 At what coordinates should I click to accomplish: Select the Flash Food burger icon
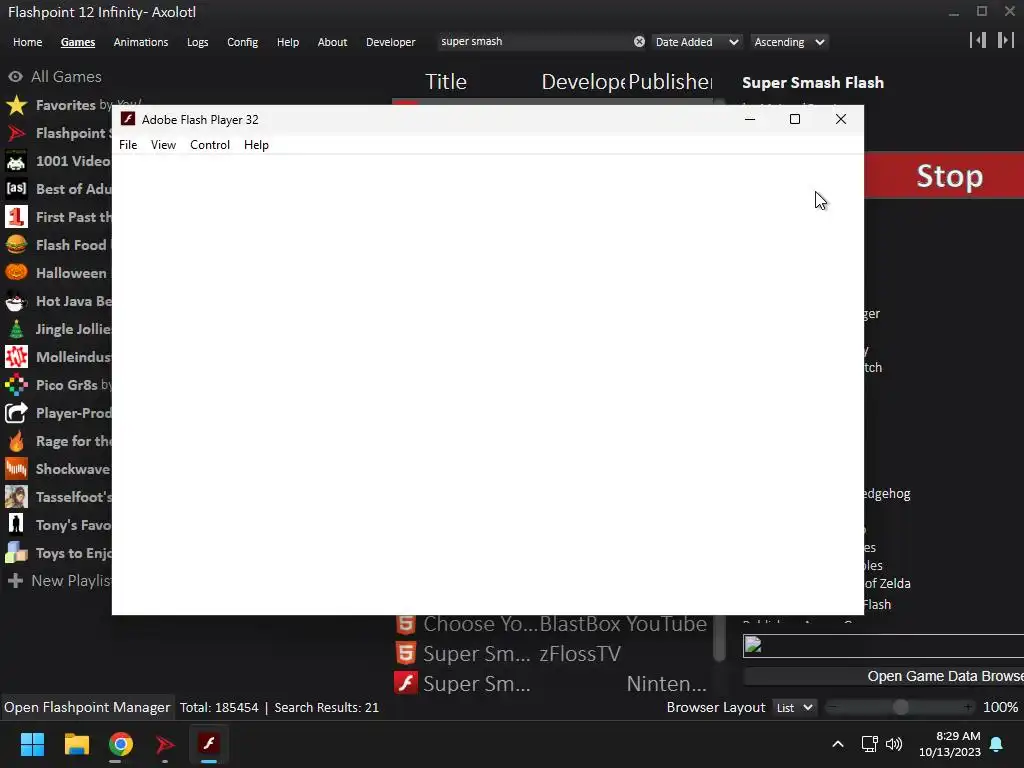tap(16, 245)
